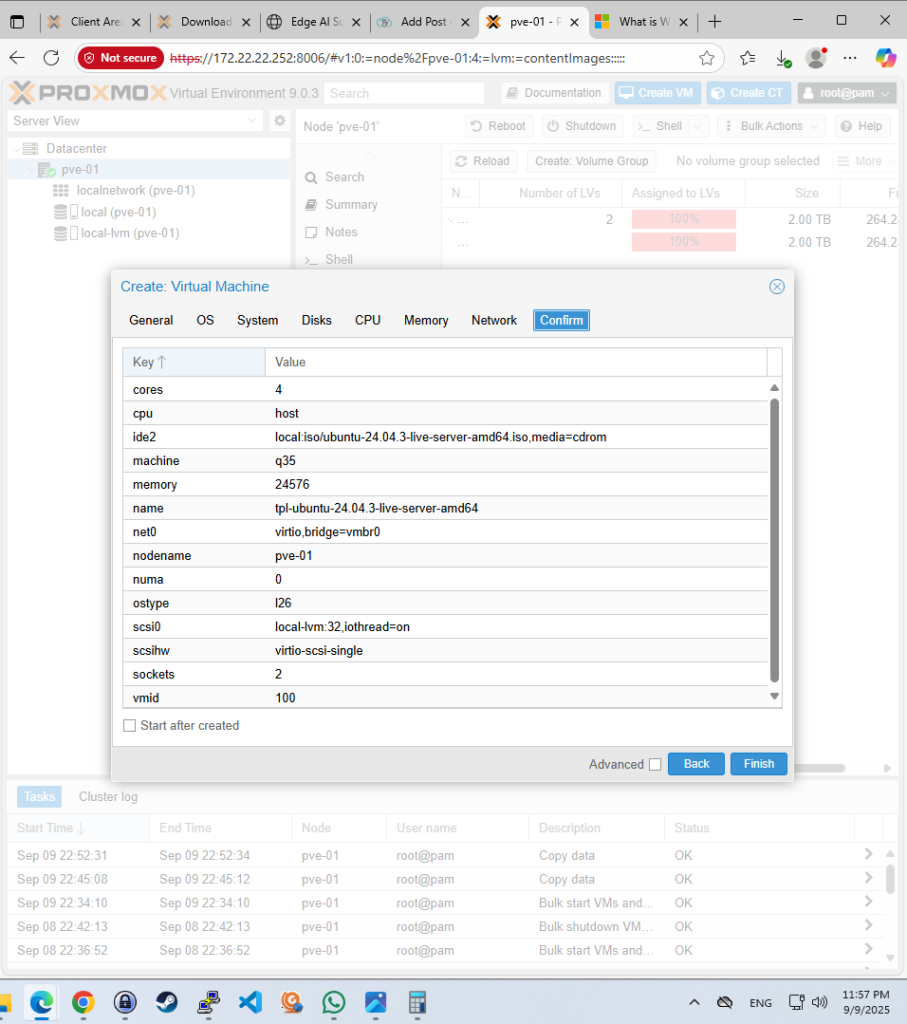Open the root@pam user menu
The width and height of the screenshot is (907, 1024).
846,93
